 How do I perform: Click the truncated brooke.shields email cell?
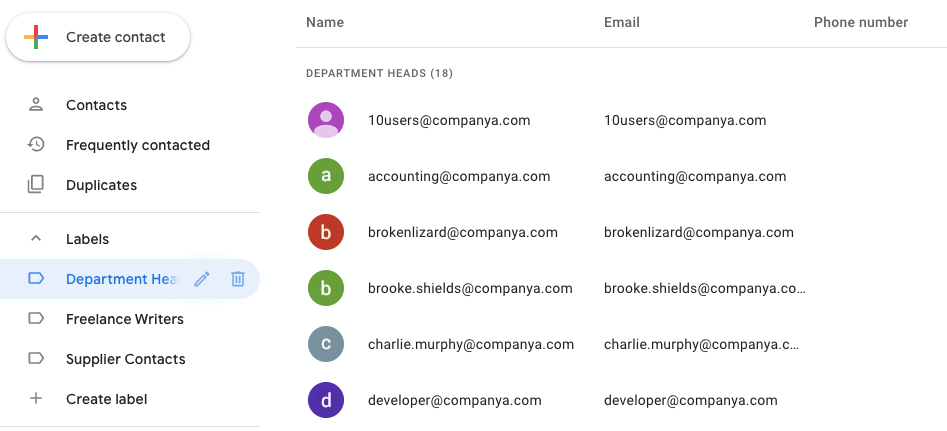(705, 289)
